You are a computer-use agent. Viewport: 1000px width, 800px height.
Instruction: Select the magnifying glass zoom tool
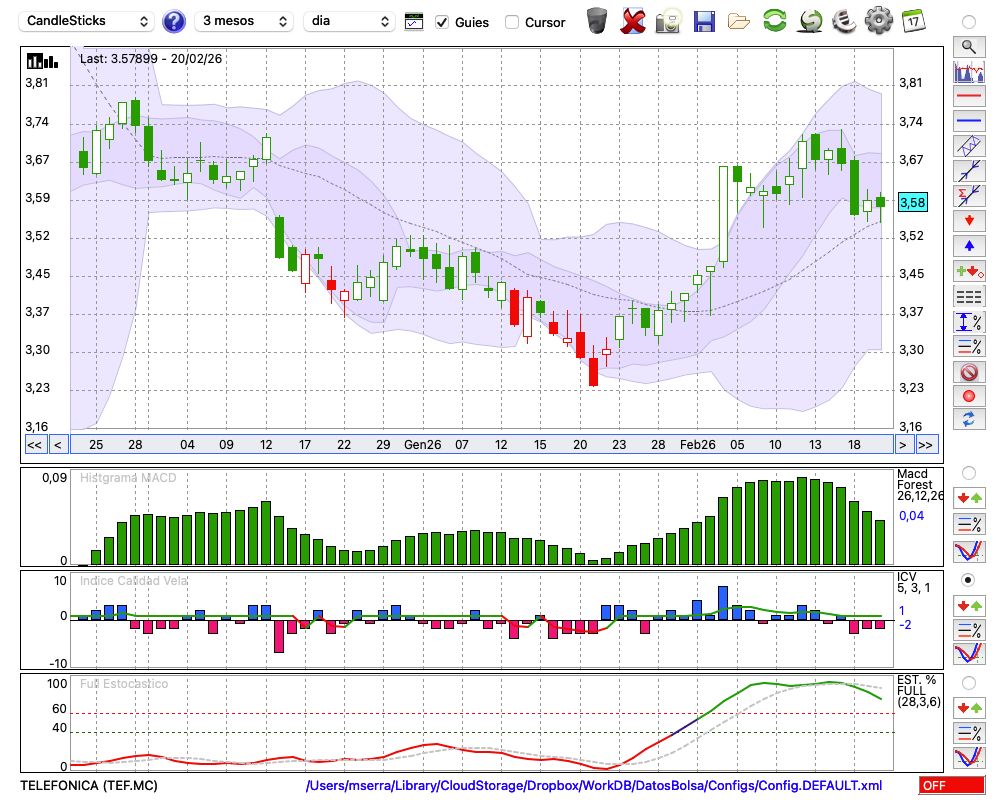coord(967,46)
